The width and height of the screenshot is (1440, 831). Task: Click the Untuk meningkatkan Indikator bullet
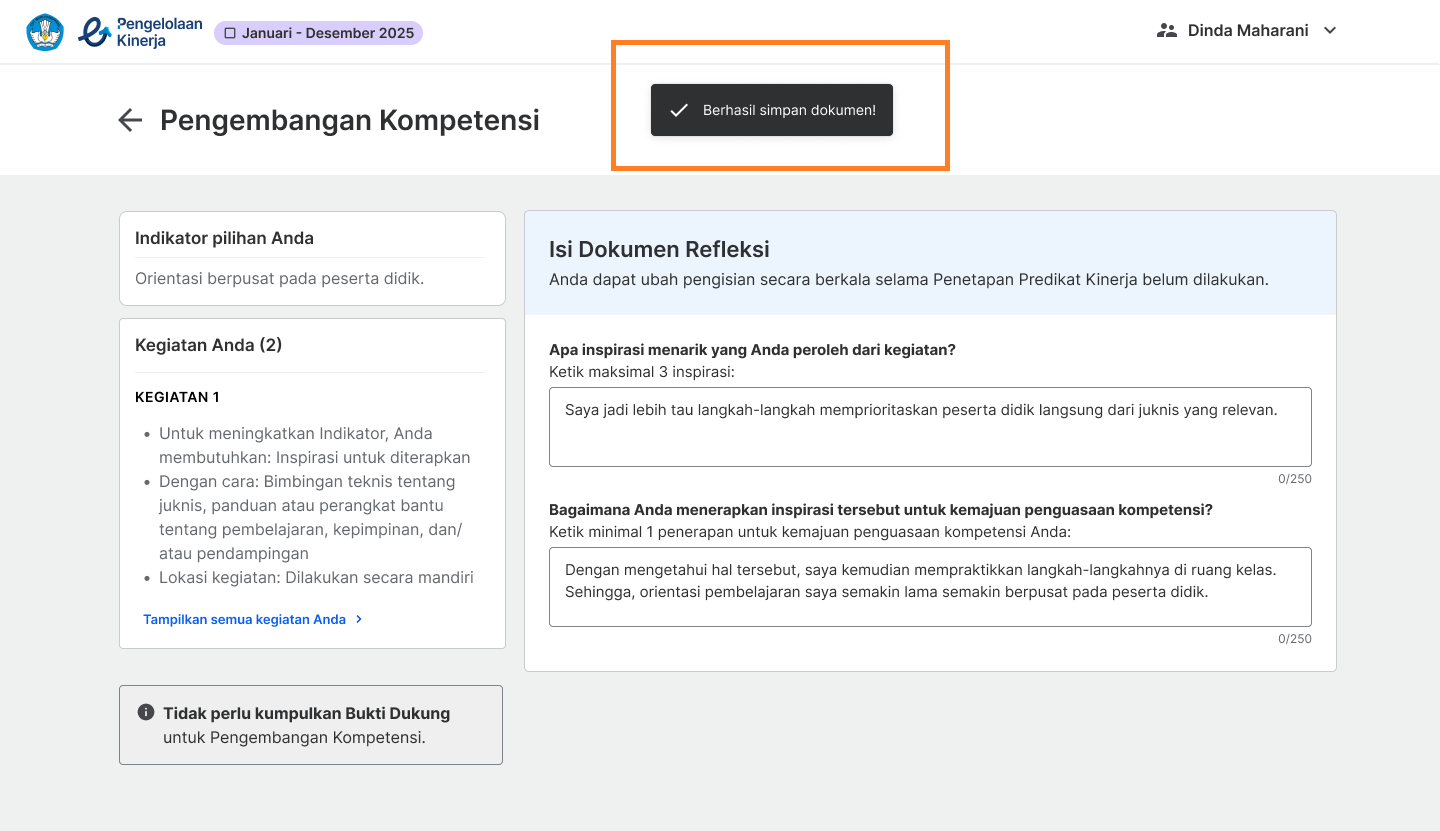[314, 445]
